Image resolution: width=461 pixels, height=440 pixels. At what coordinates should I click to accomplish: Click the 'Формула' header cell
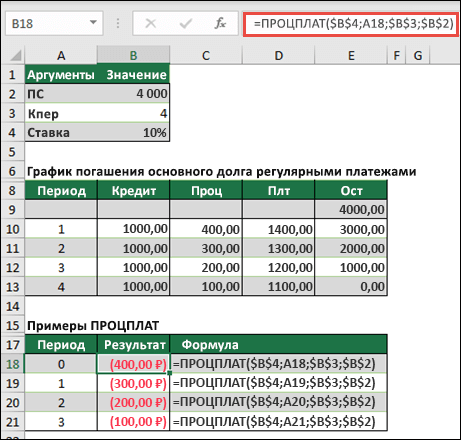(x=279, y=345)
